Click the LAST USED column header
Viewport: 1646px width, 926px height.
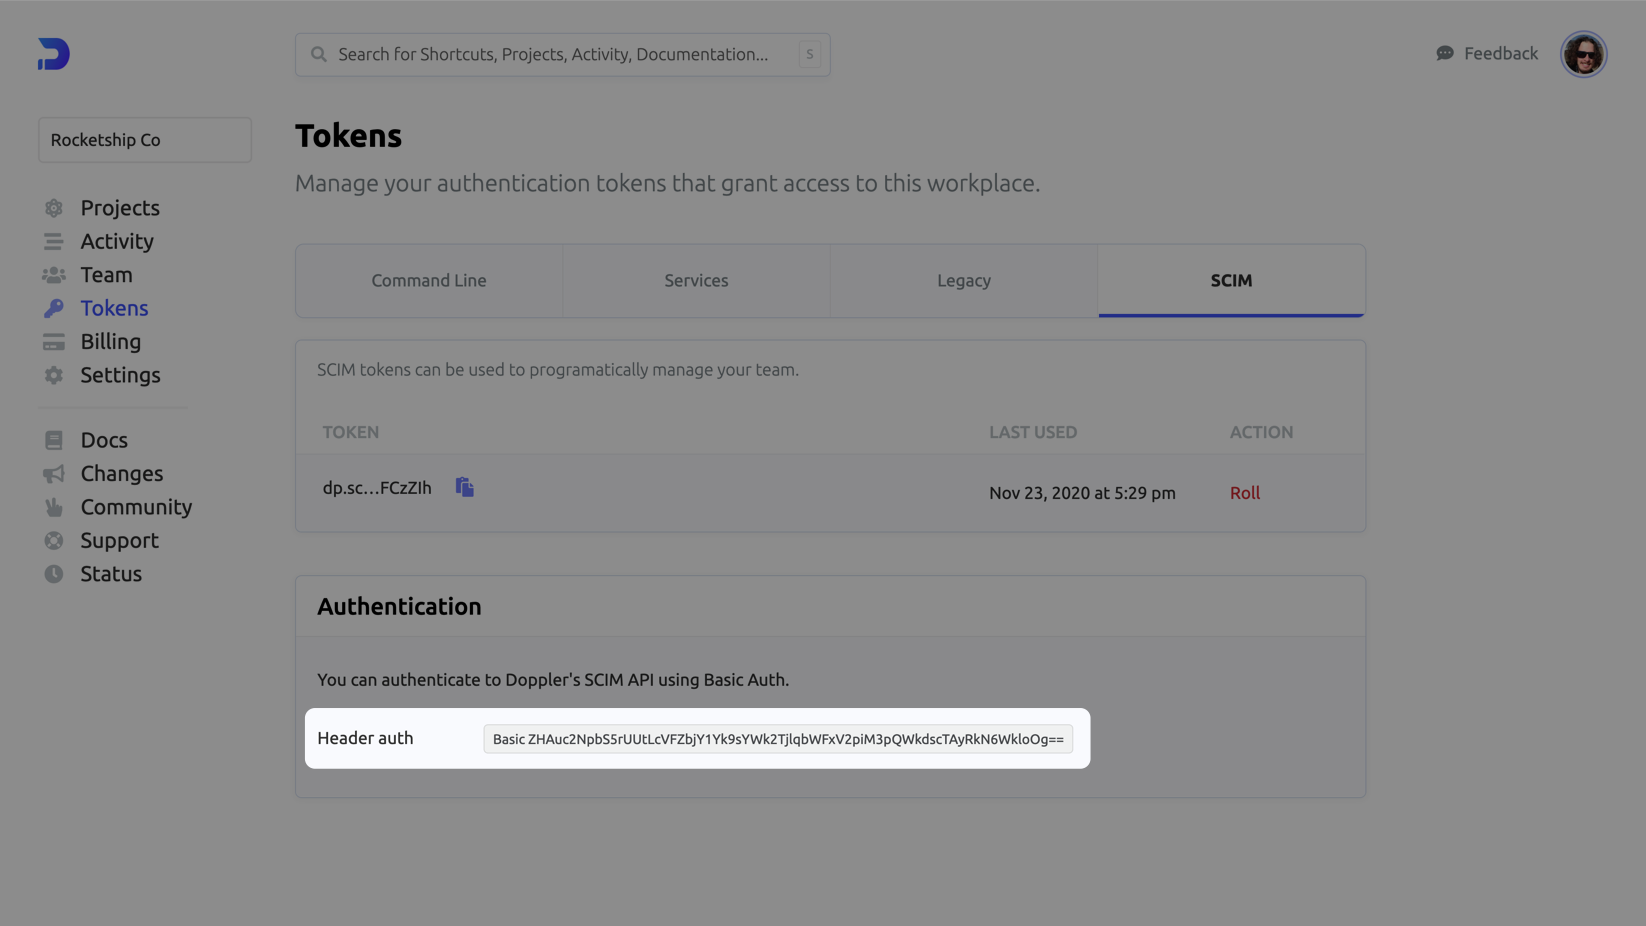point(1033,432)
